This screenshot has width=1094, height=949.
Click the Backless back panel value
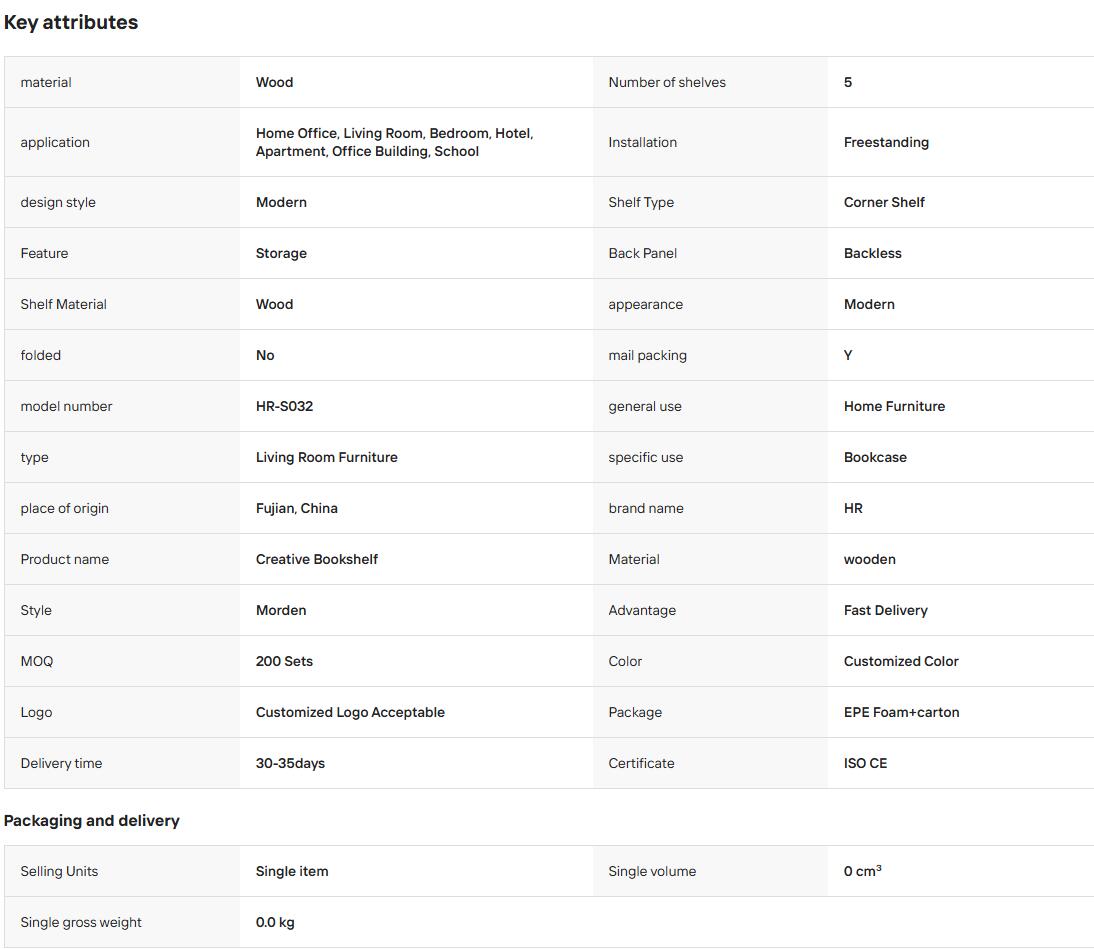point(873,253)
